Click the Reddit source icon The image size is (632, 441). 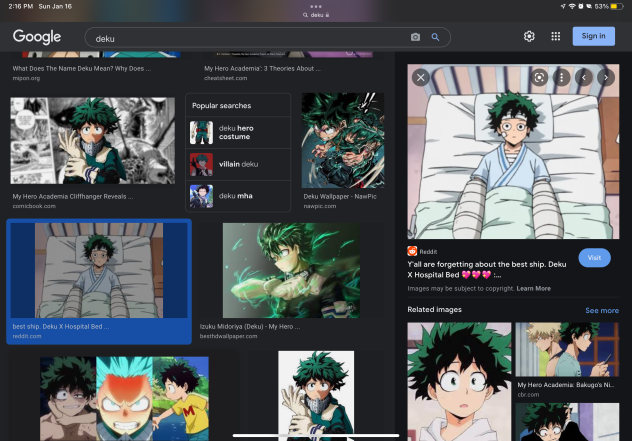click(x=412, y=251)
